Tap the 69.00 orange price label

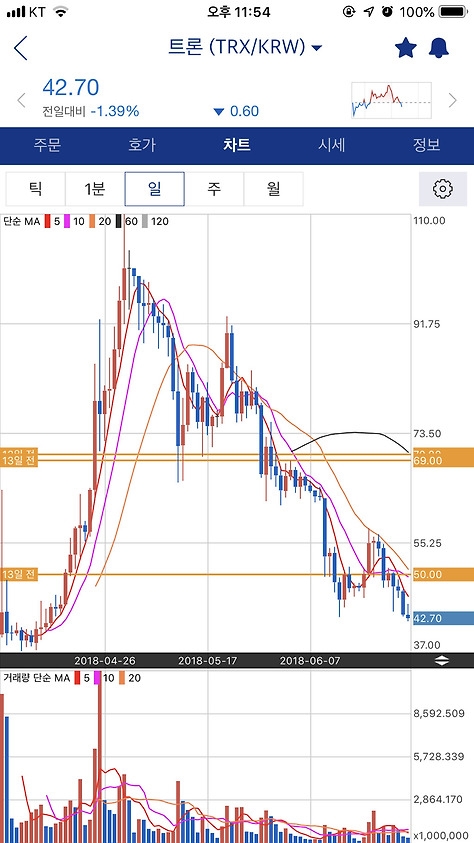443,461
